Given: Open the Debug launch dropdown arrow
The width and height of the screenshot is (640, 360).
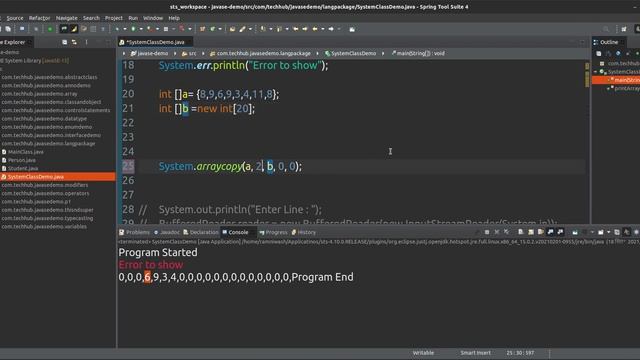Looking at the screenshot, I should click(x=125, y=29).
